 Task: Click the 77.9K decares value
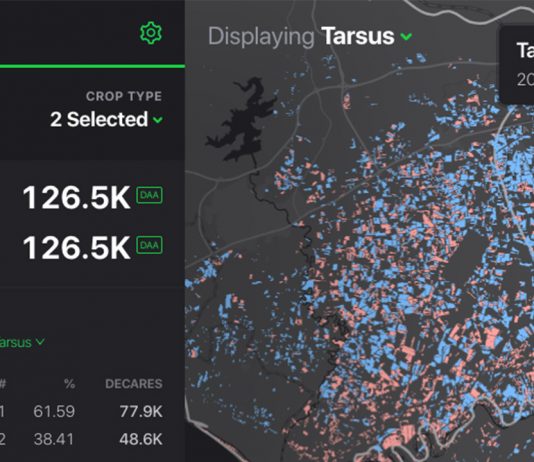pos(141,411)
